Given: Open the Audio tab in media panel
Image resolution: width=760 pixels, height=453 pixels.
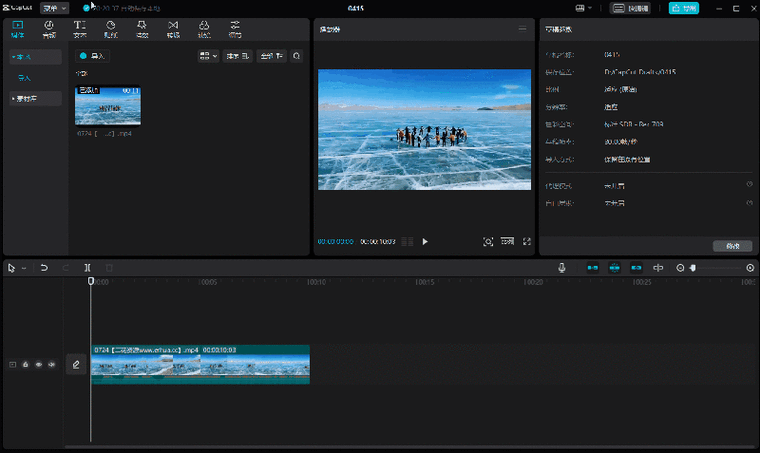Looking at the screenshot, I should point(49,28).
